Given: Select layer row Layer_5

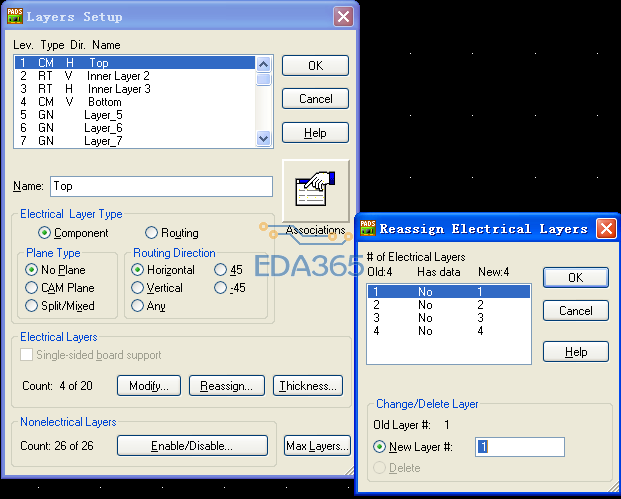Looking at the screenshot, I should tap(135, 115).
